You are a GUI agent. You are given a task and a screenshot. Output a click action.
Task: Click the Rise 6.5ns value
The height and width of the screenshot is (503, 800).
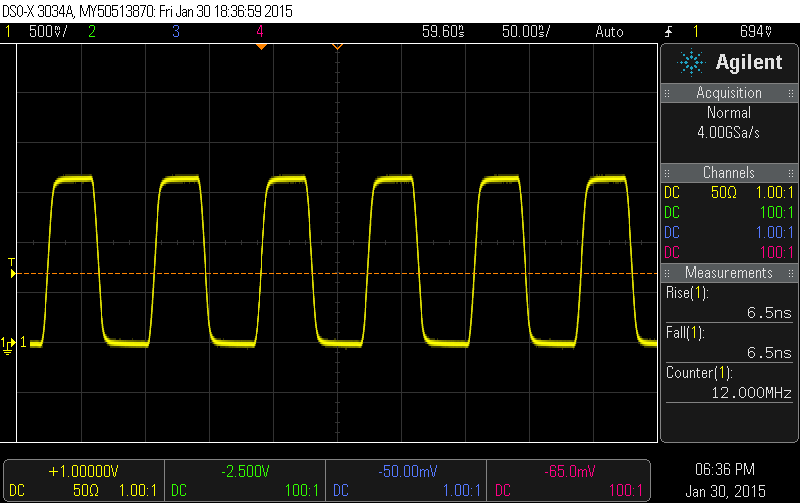pos(769,313)
